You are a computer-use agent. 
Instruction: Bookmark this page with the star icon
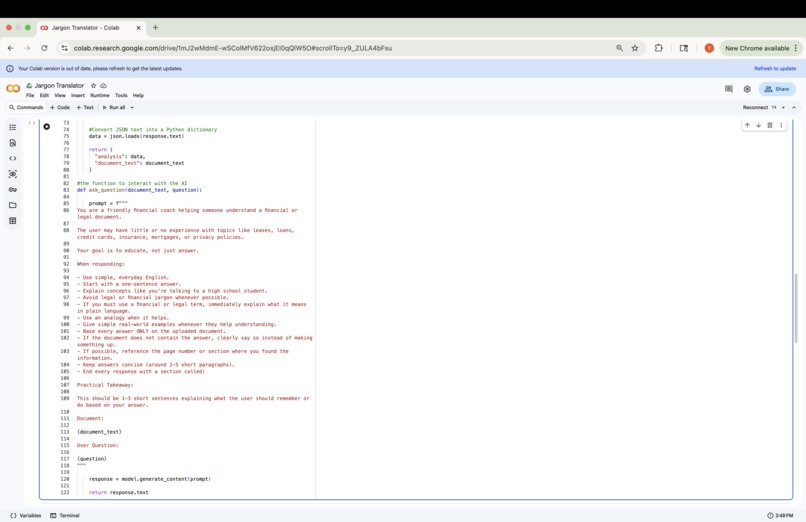coord(635,48)
